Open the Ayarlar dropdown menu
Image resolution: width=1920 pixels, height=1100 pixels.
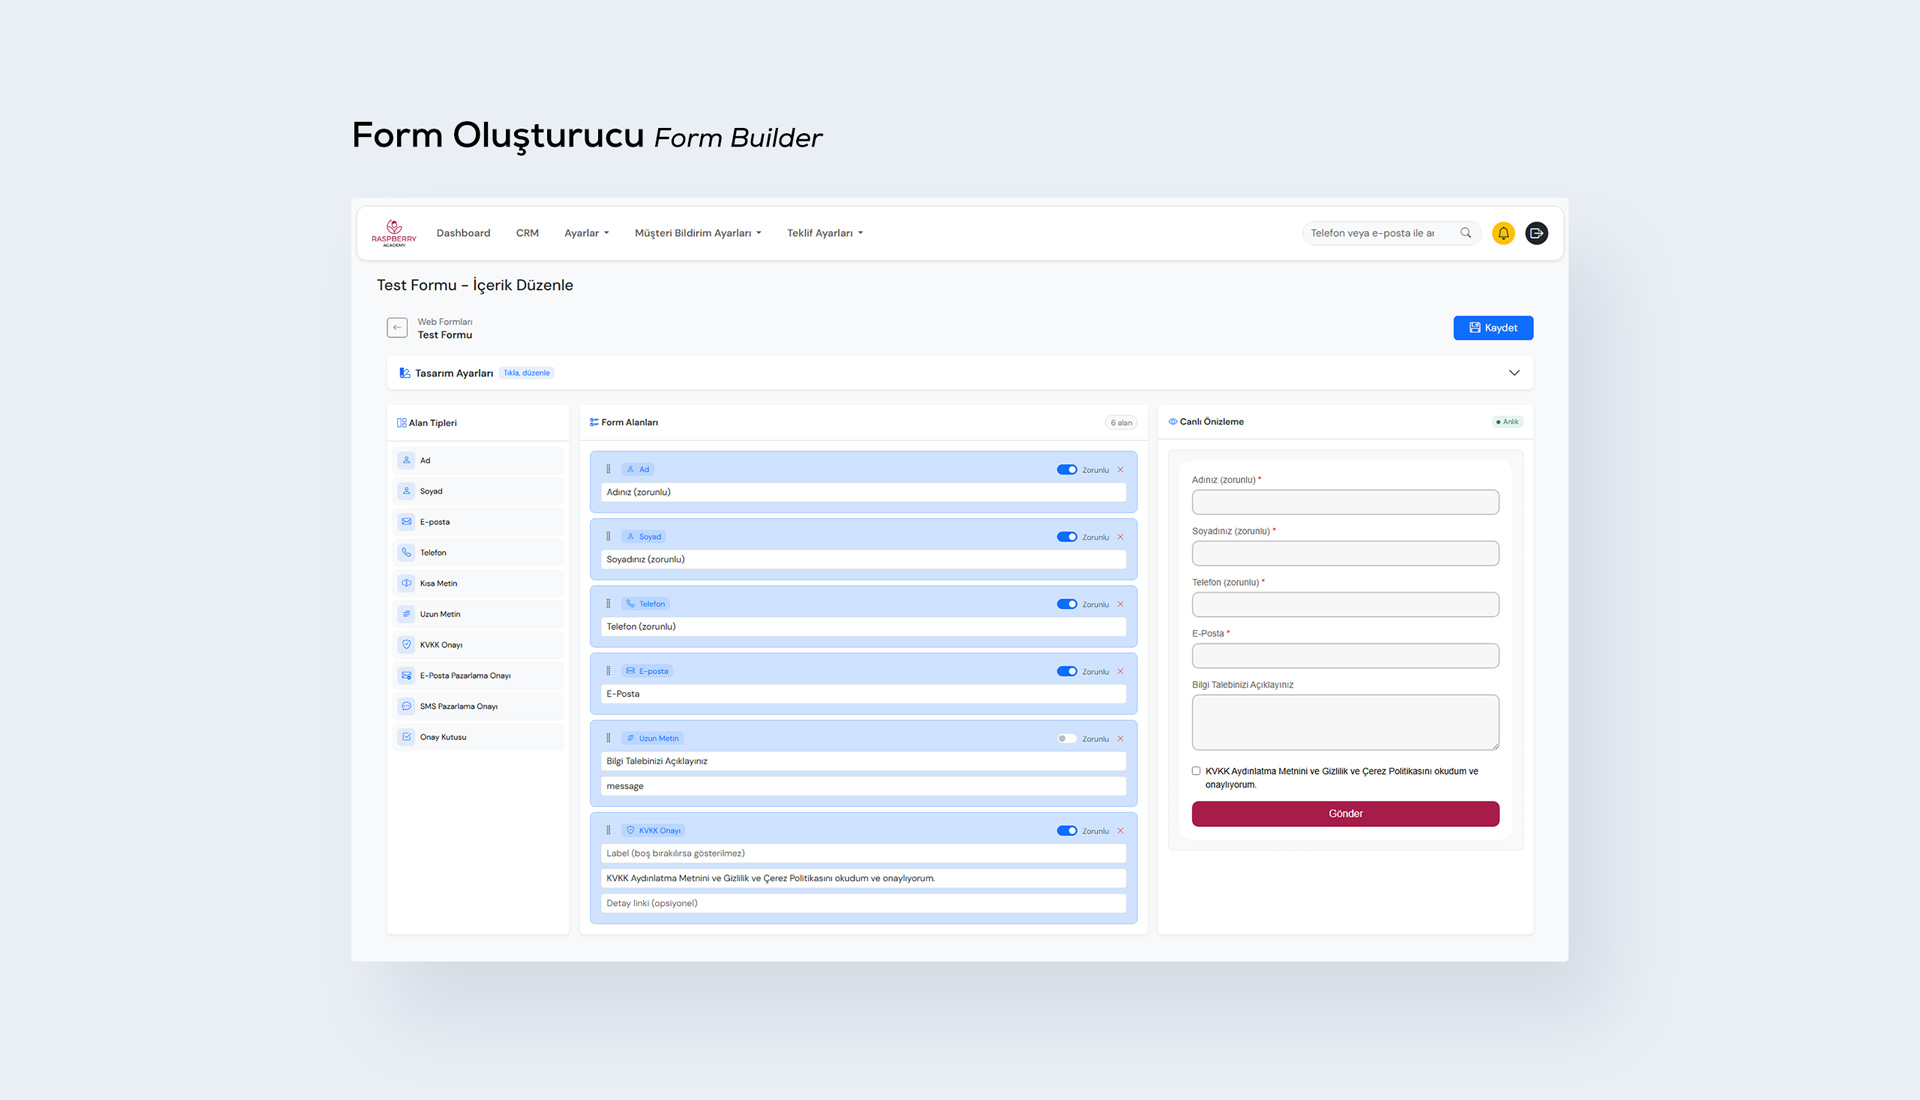586,233
